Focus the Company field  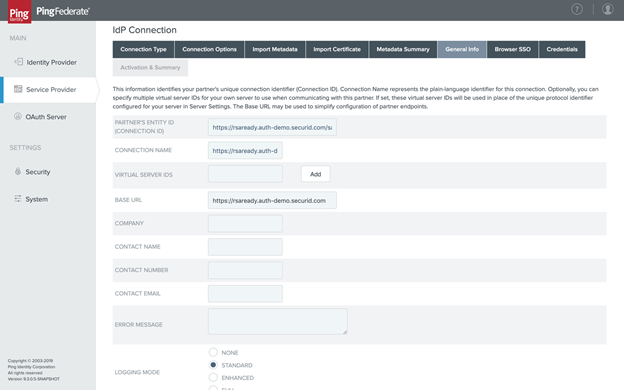245,223
